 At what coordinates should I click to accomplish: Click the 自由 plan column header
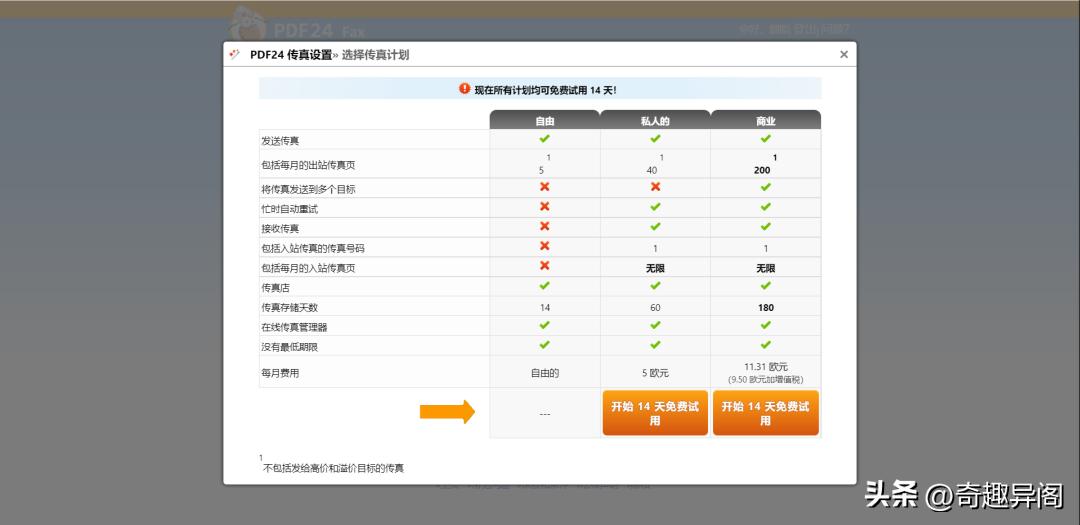pyautogui.click(x=545, y=120)
